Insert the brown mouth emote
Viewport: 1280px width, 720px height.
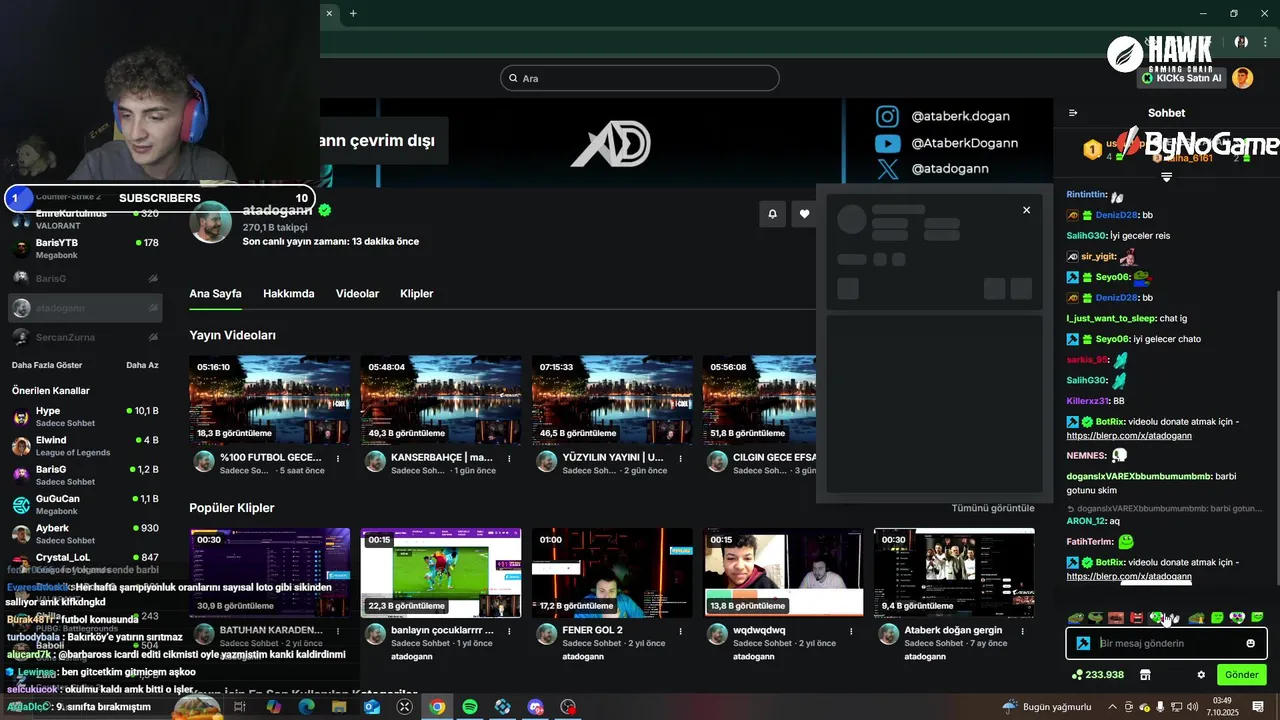pyautogui.click(x=1116, y=618)
